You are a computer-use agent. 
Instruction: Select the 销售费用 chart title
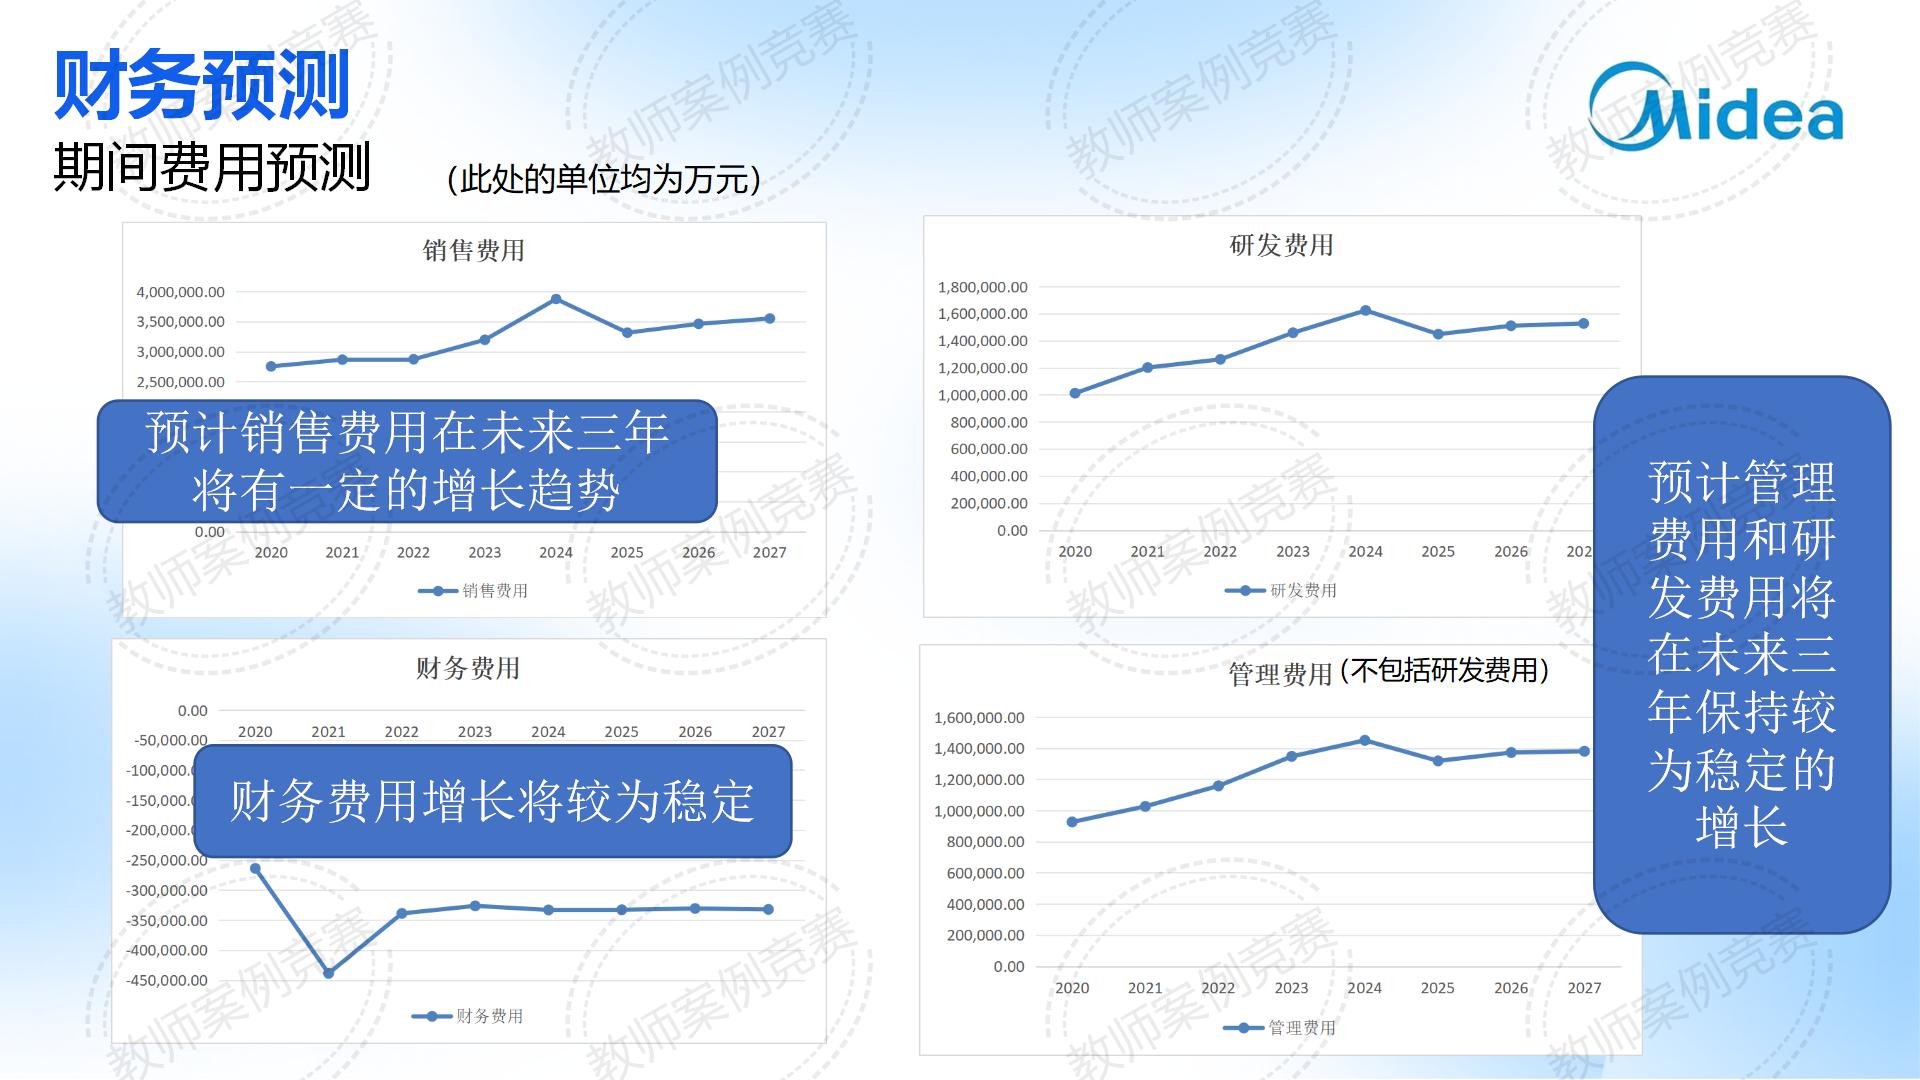(474, 250)
